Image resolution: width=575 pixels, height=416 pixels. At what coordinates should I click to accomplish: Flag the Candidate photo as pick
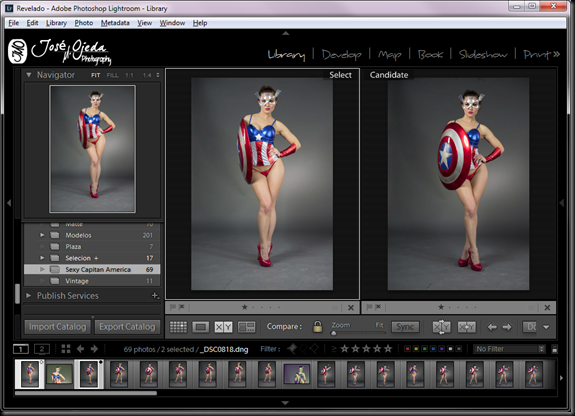click(x=369, y=307)
